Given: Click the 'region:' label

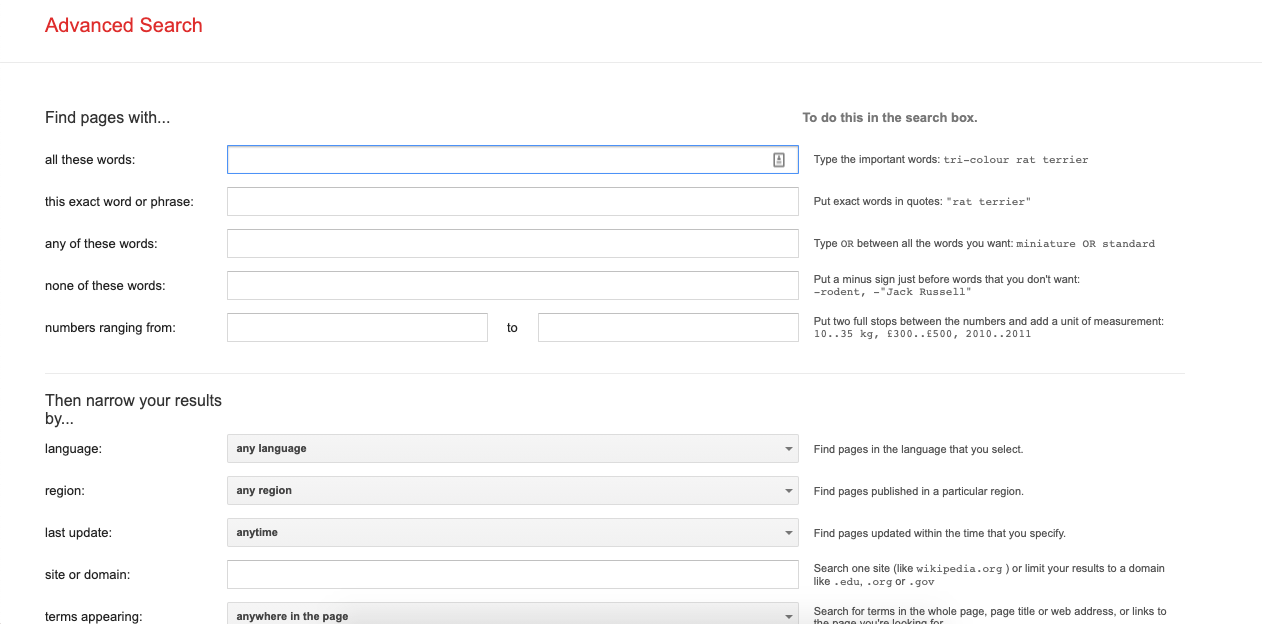Looking at the screenshot, I should (65, 491).
